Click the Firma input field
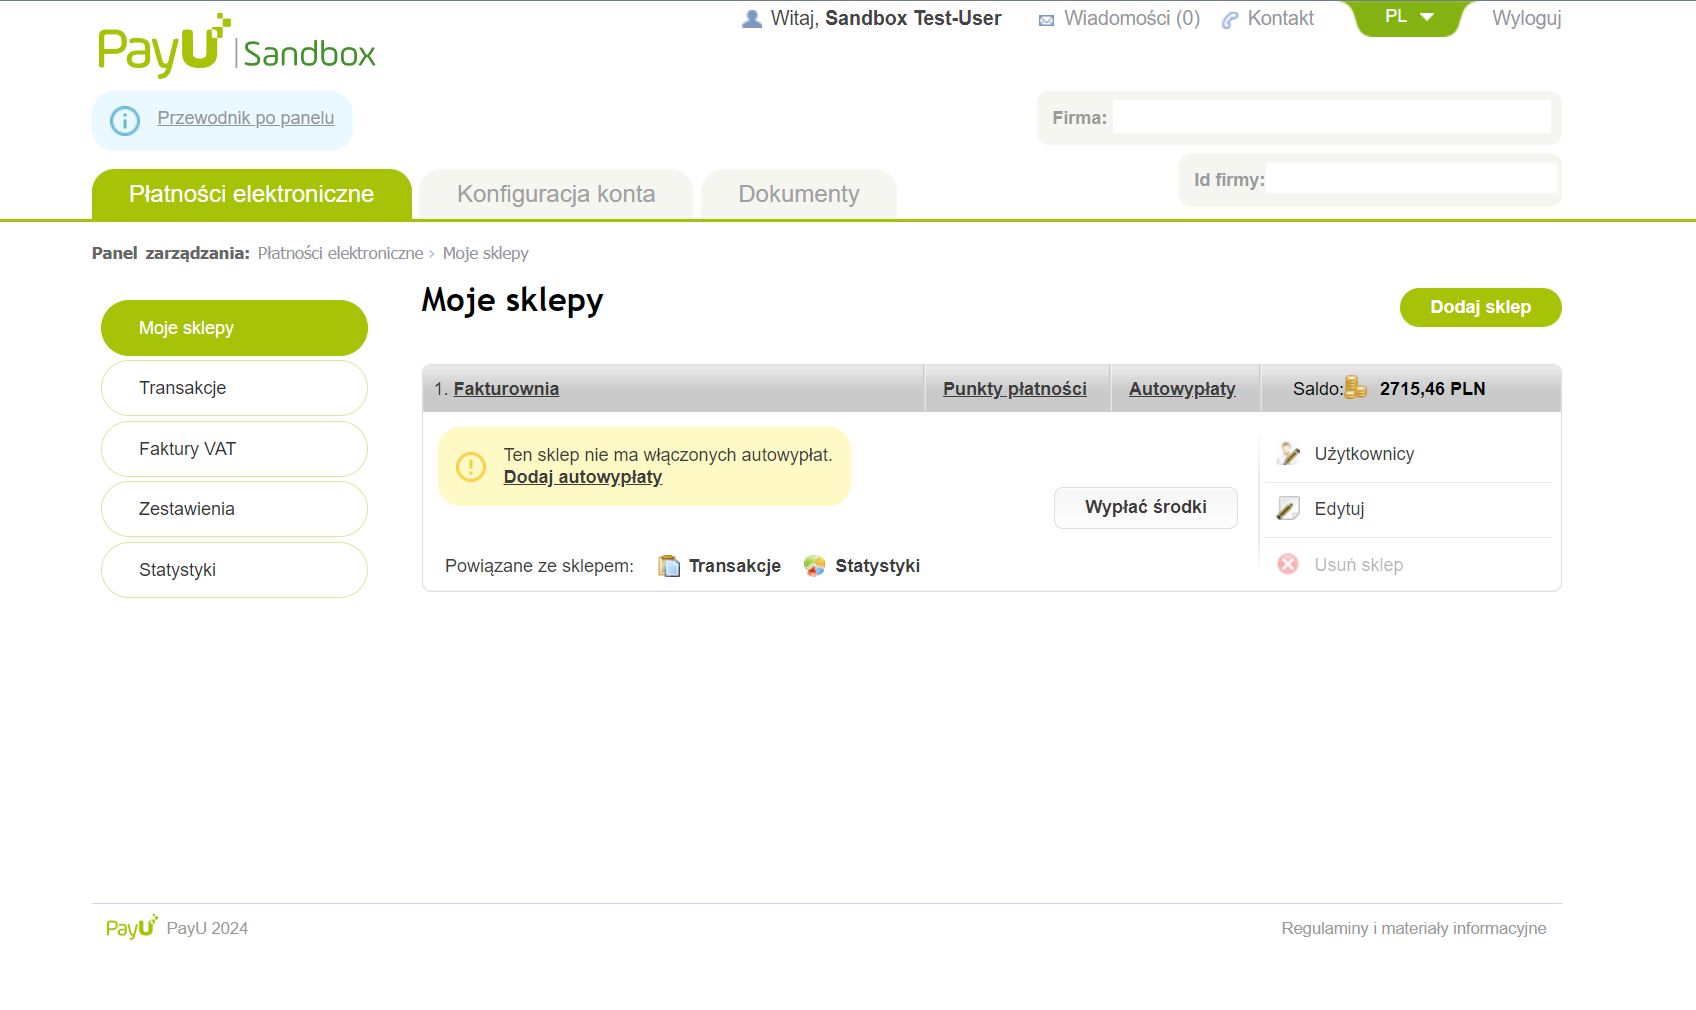 tap(1332, 117)
